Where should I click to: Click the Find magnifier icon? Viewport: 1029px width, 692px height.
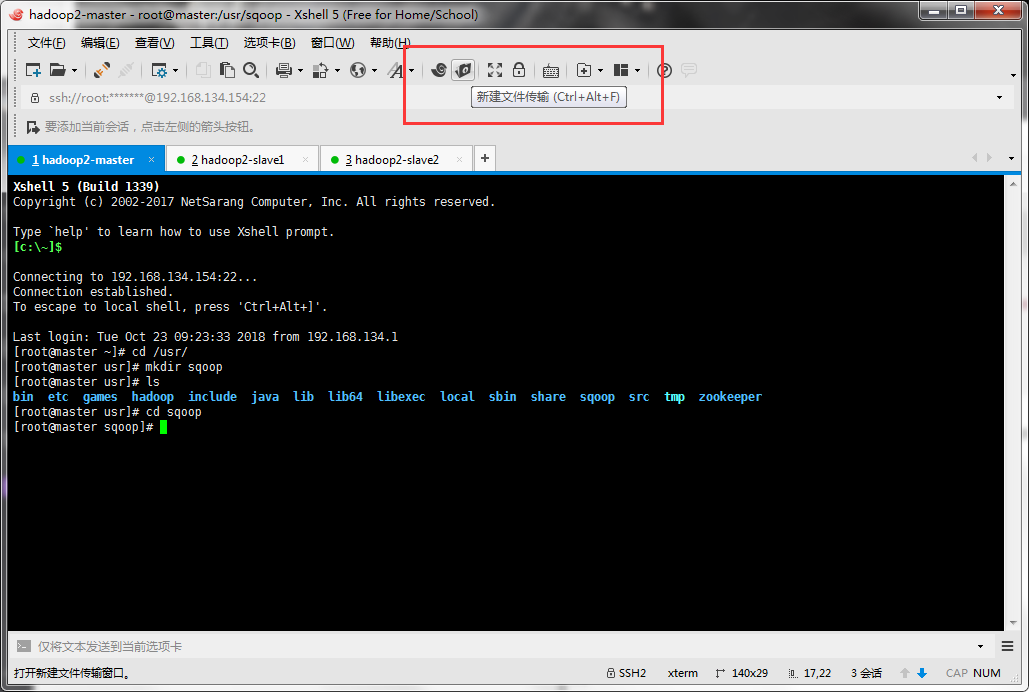tap(251, 70)
